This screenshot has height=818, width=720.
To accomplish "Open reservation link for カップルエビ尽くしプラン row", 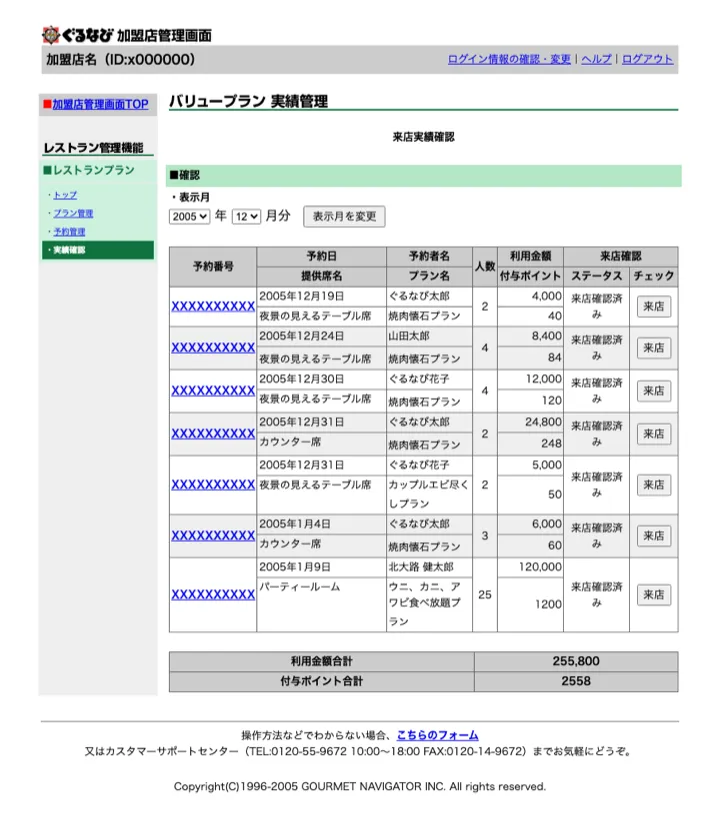I will click(213, 485).
